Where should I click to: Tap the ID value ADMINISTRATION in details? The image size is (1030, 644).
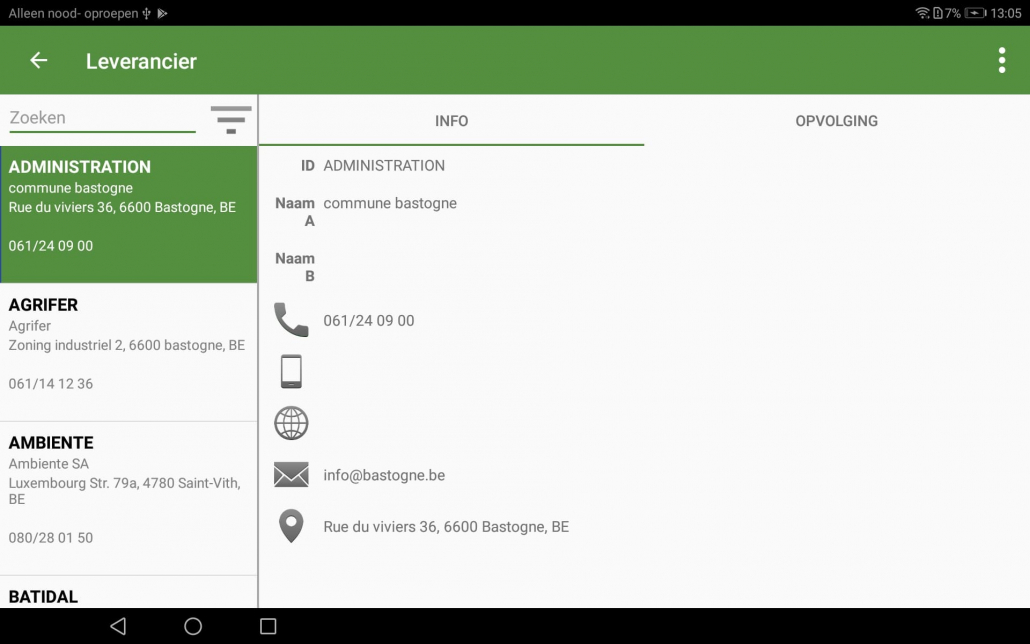(x=384, y=166)
